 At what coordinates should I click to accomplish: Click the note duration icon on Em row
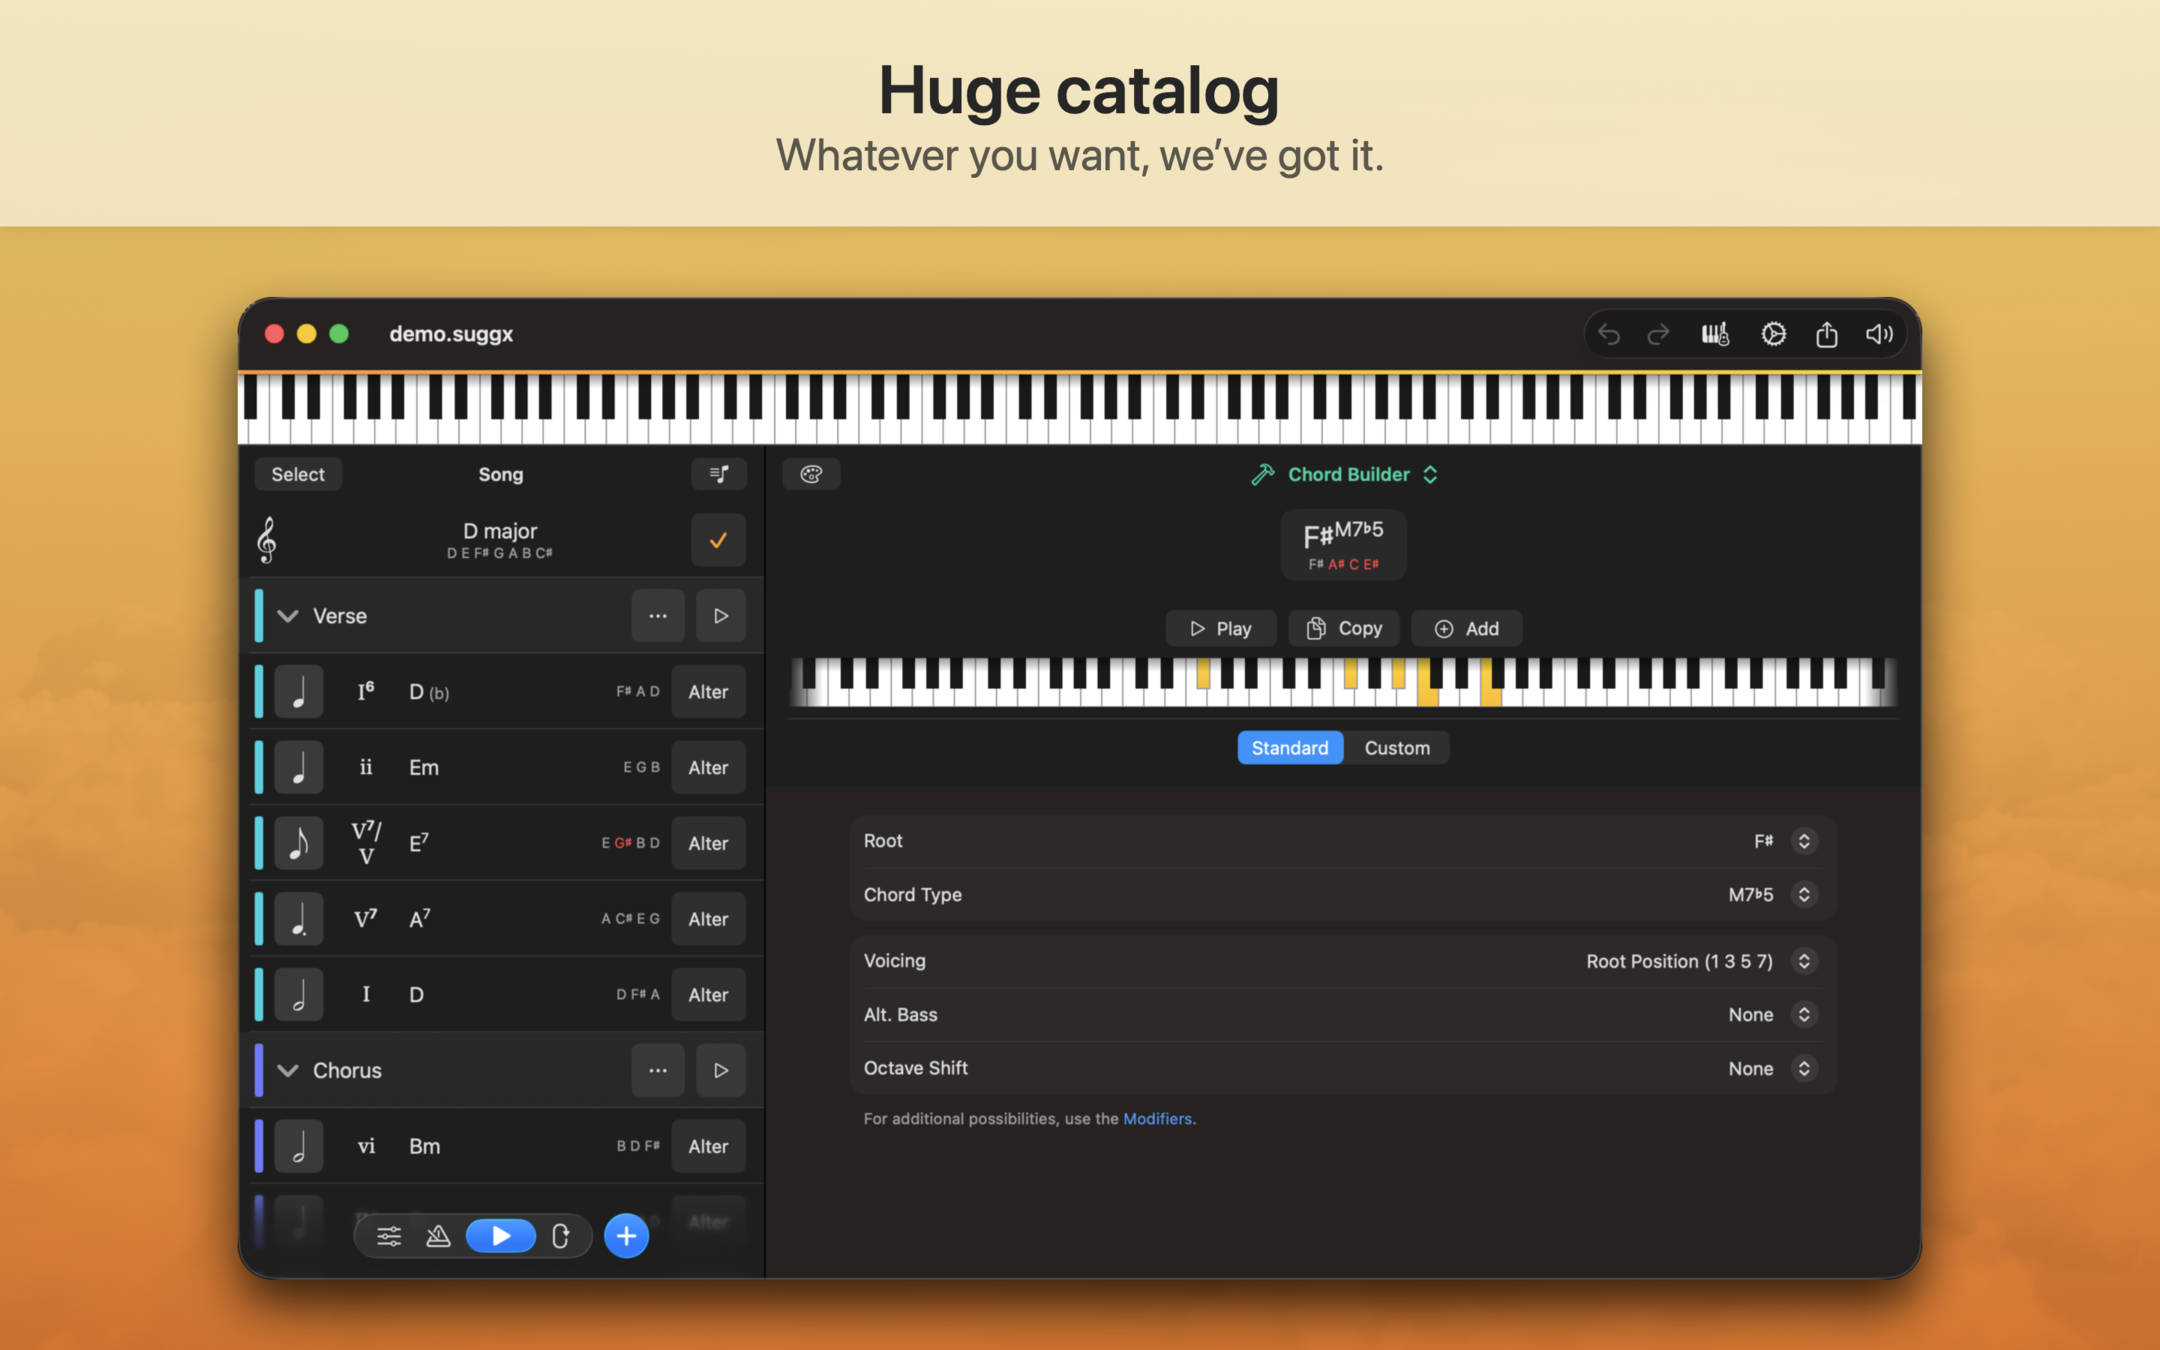click(299, 768)
